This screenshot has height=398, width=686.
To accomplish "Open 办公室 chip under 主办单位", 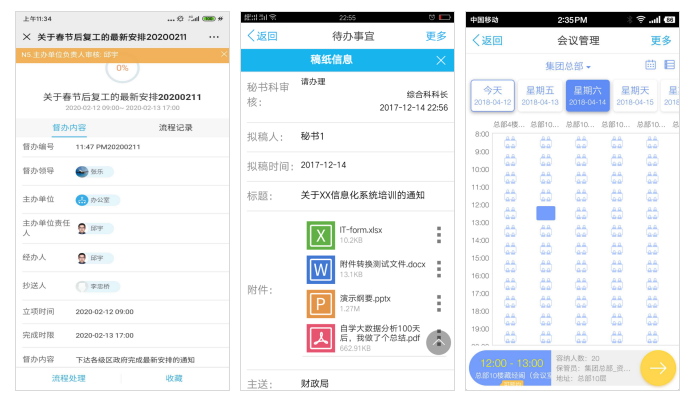I will coord(97,200).
